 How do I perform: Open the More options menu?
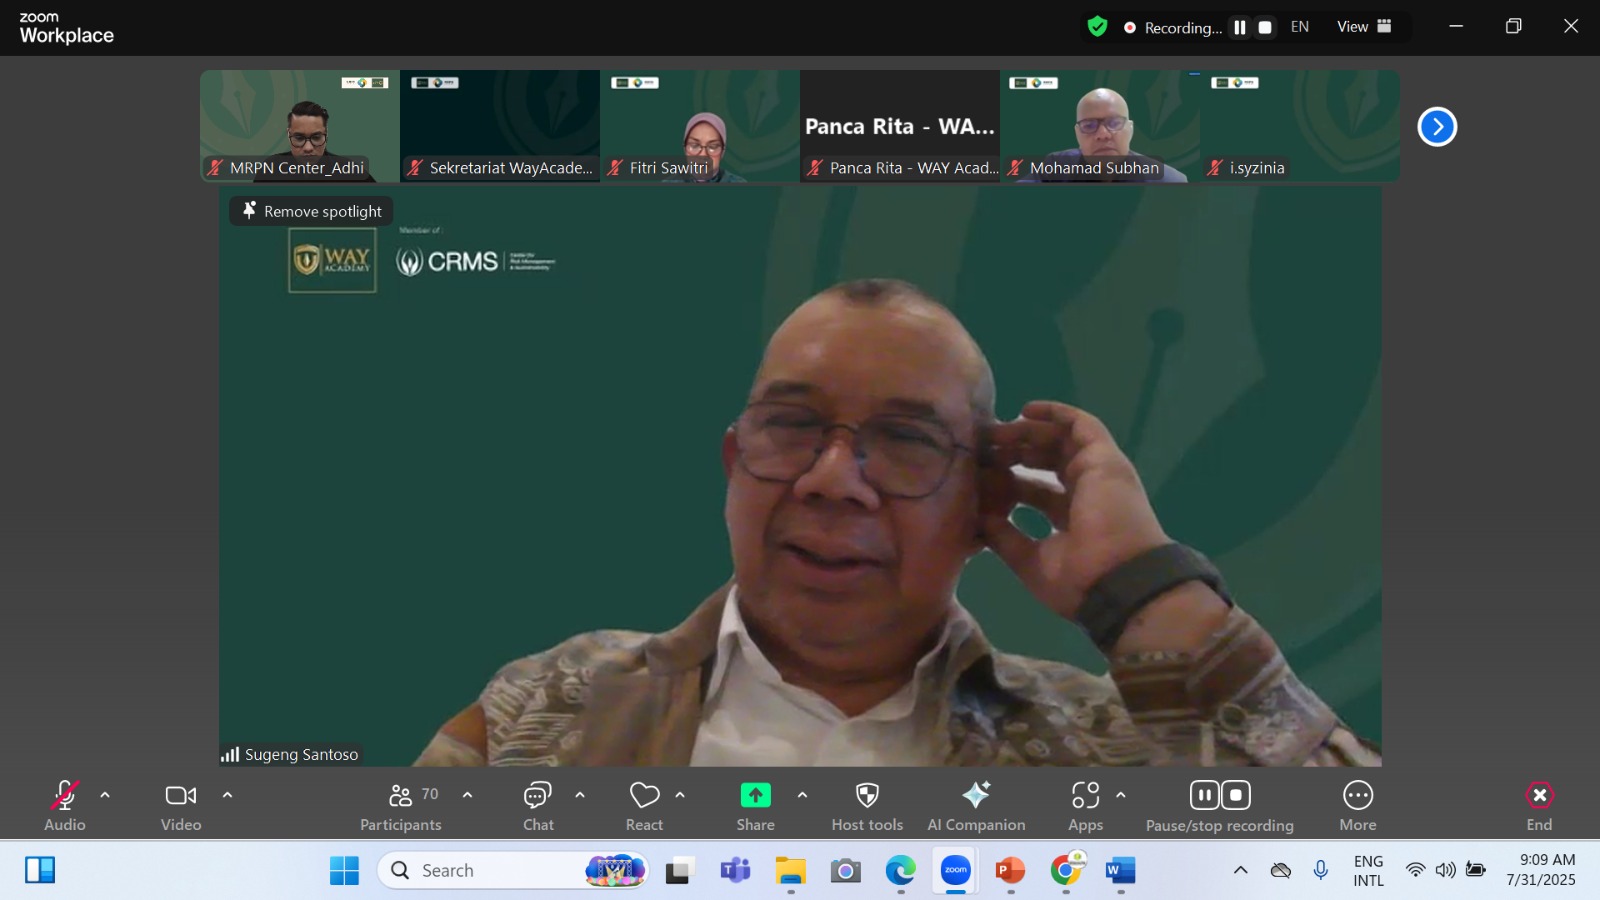[x=1358, y=806]
